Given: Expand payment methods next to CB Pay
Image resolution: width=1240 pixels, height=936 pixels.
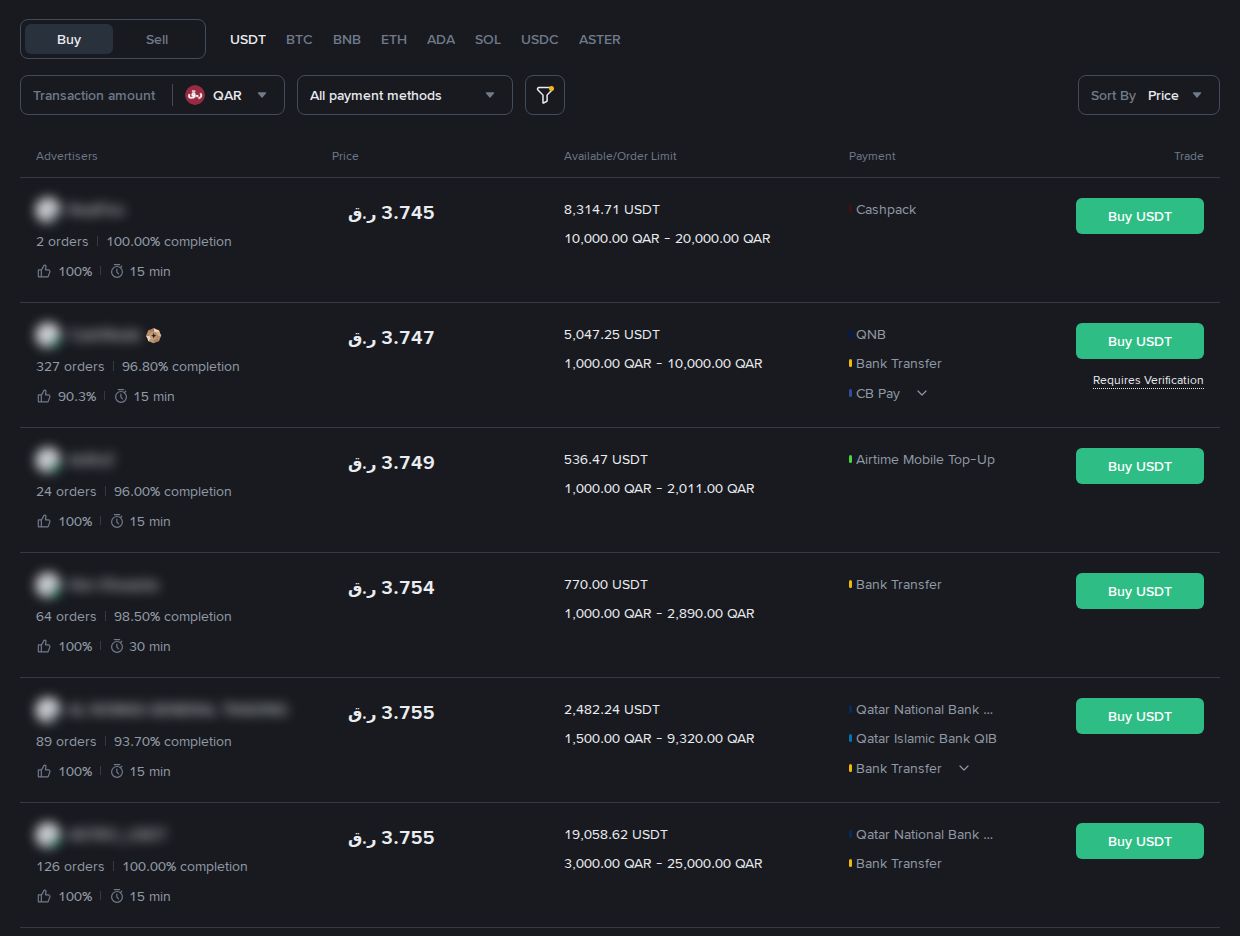Looking at the screenshot, I should coord(922,393).
